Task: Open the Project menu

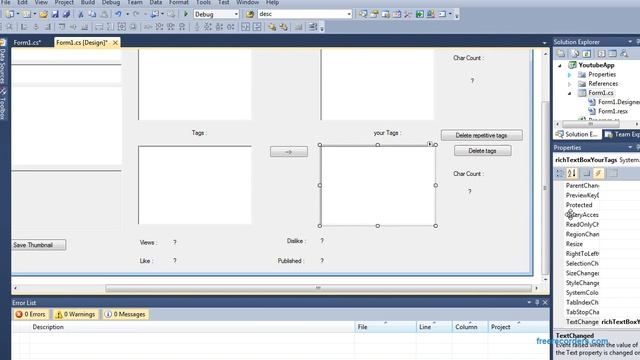Action: [64, 2]
